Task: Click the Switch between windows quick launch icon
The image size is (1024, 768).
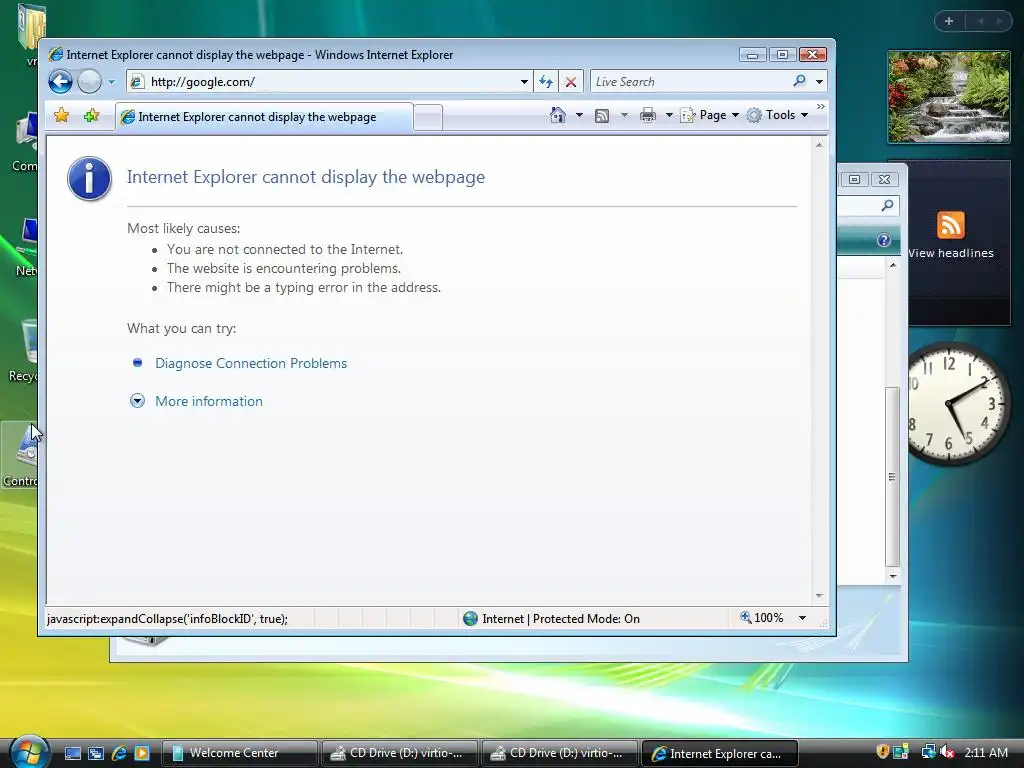Action: click(95, 753)
